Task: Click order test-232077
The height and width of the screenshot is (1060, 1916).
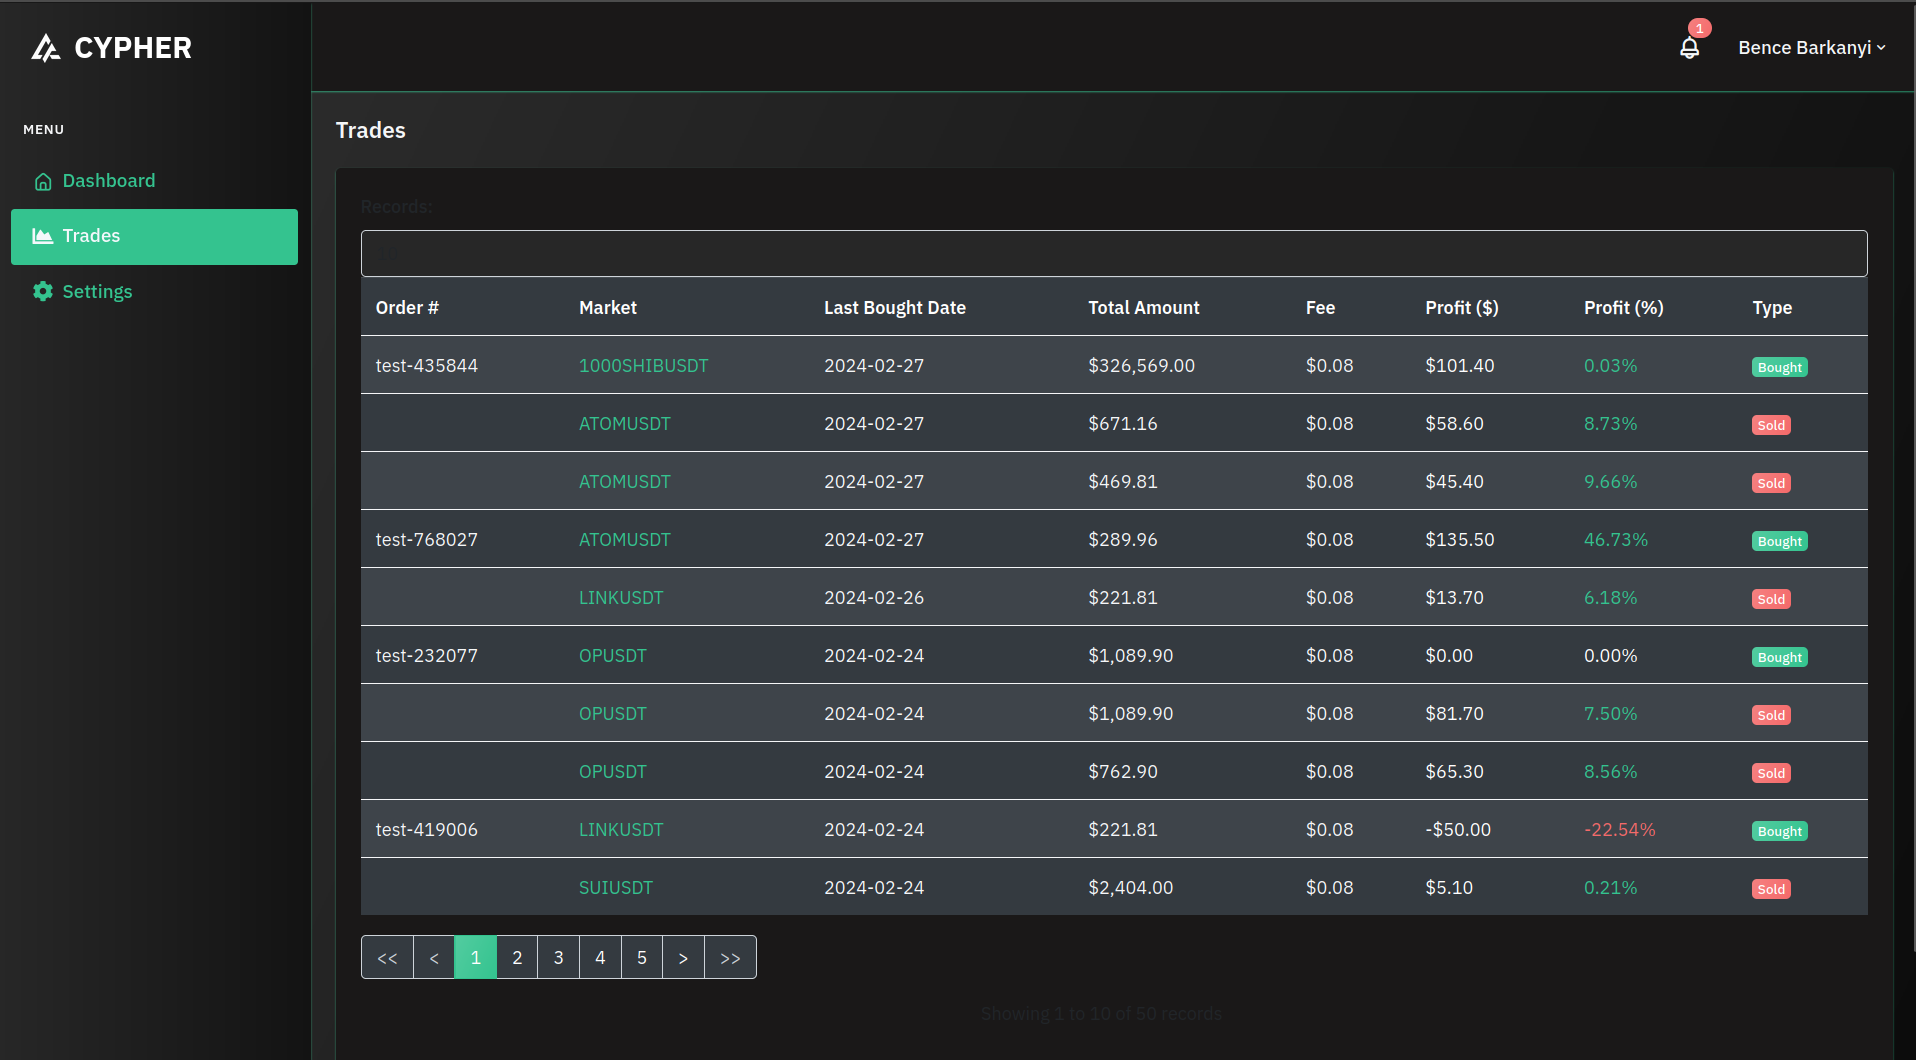Action: point(426,656)
